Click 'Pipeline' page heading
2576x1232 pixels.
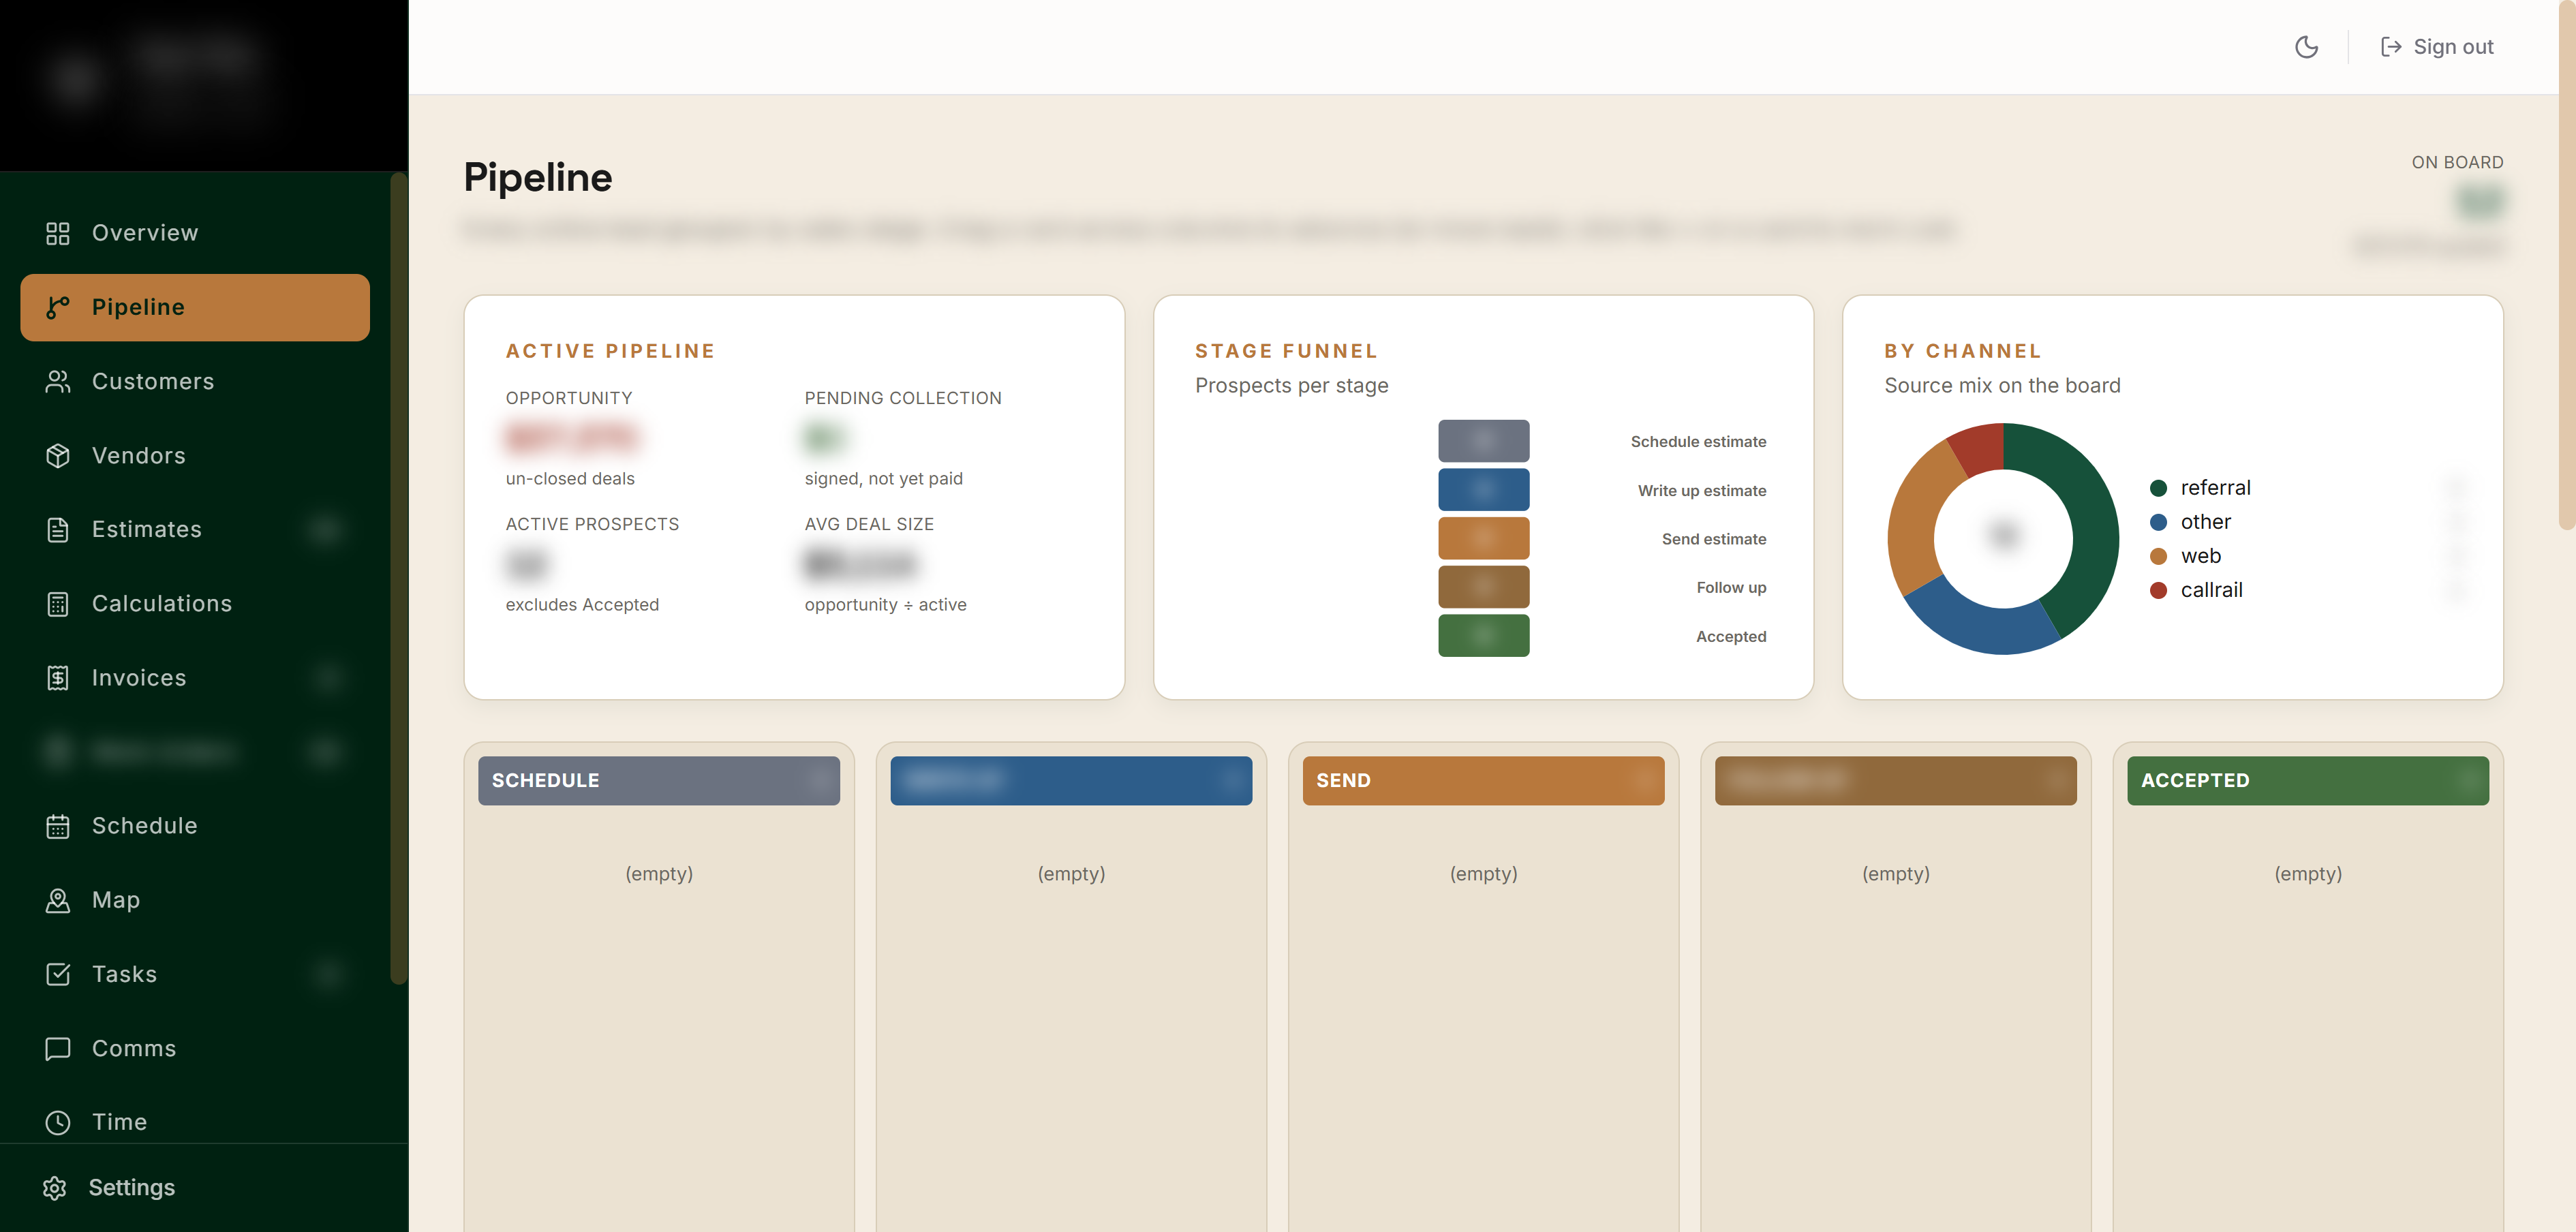(x=538, y=177)
